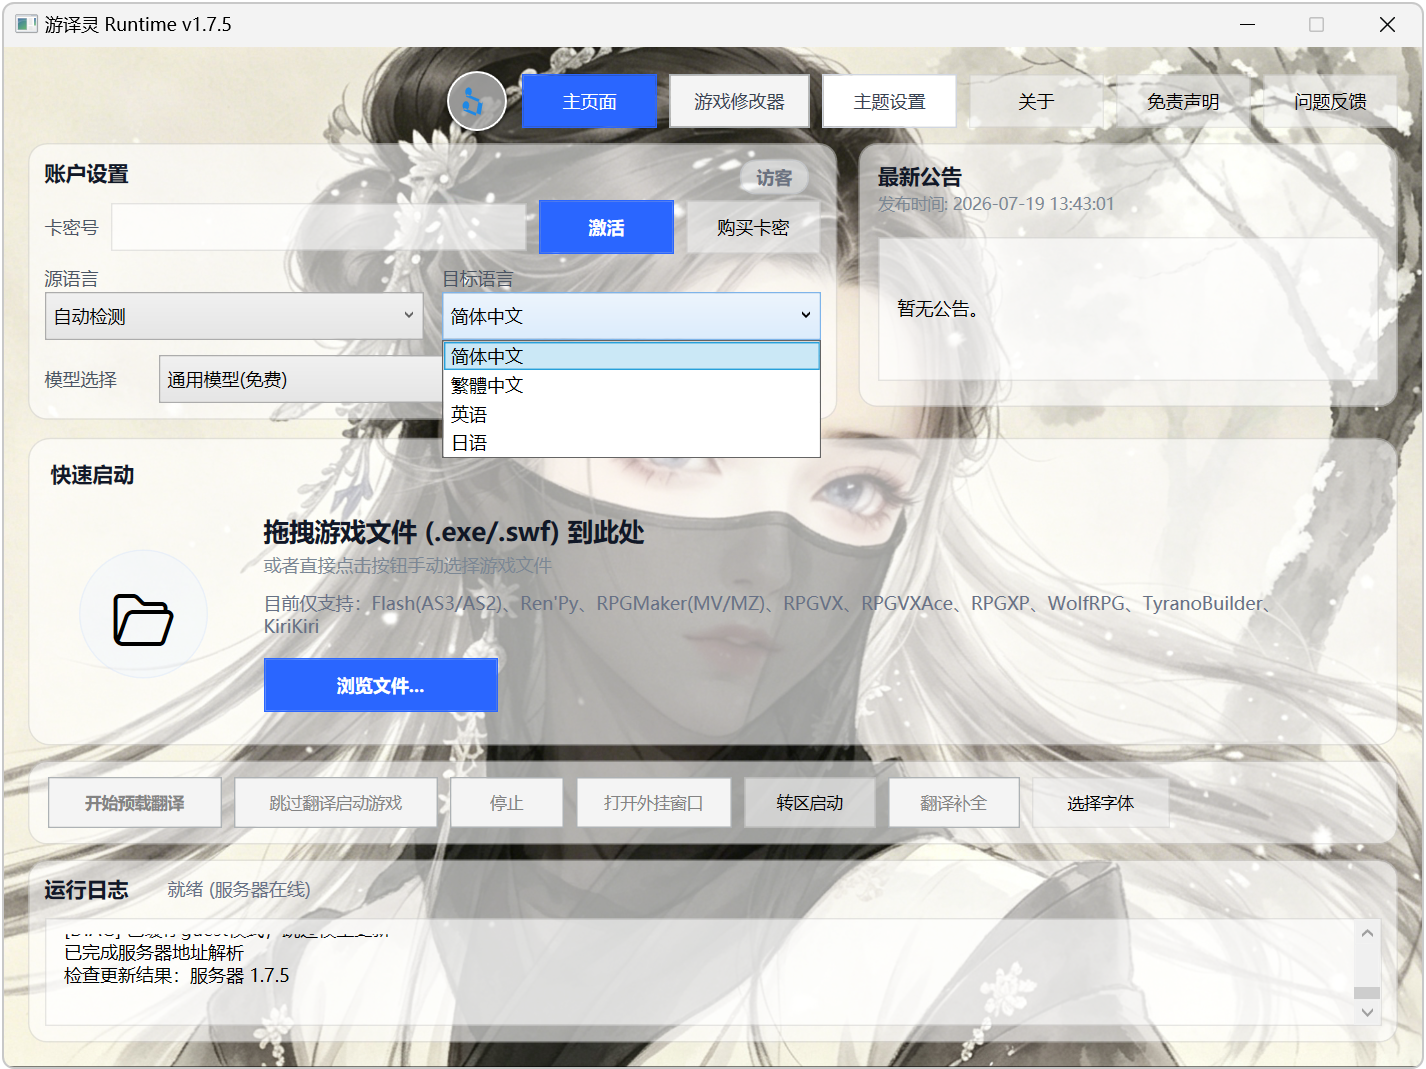Pick 日语 from the target language list
Image resolution: width=1426 pixels, height=1069 pixels.
(x=631, y=443)
